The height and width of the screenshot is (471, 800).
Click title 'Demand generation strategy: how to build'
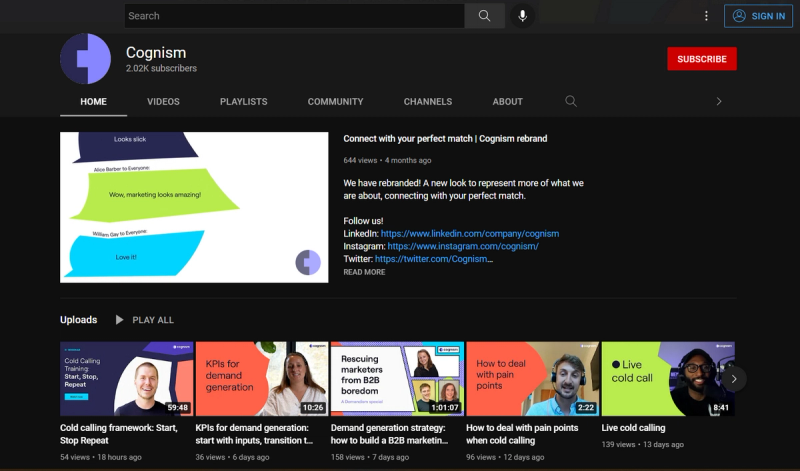(x=390, y=434)
